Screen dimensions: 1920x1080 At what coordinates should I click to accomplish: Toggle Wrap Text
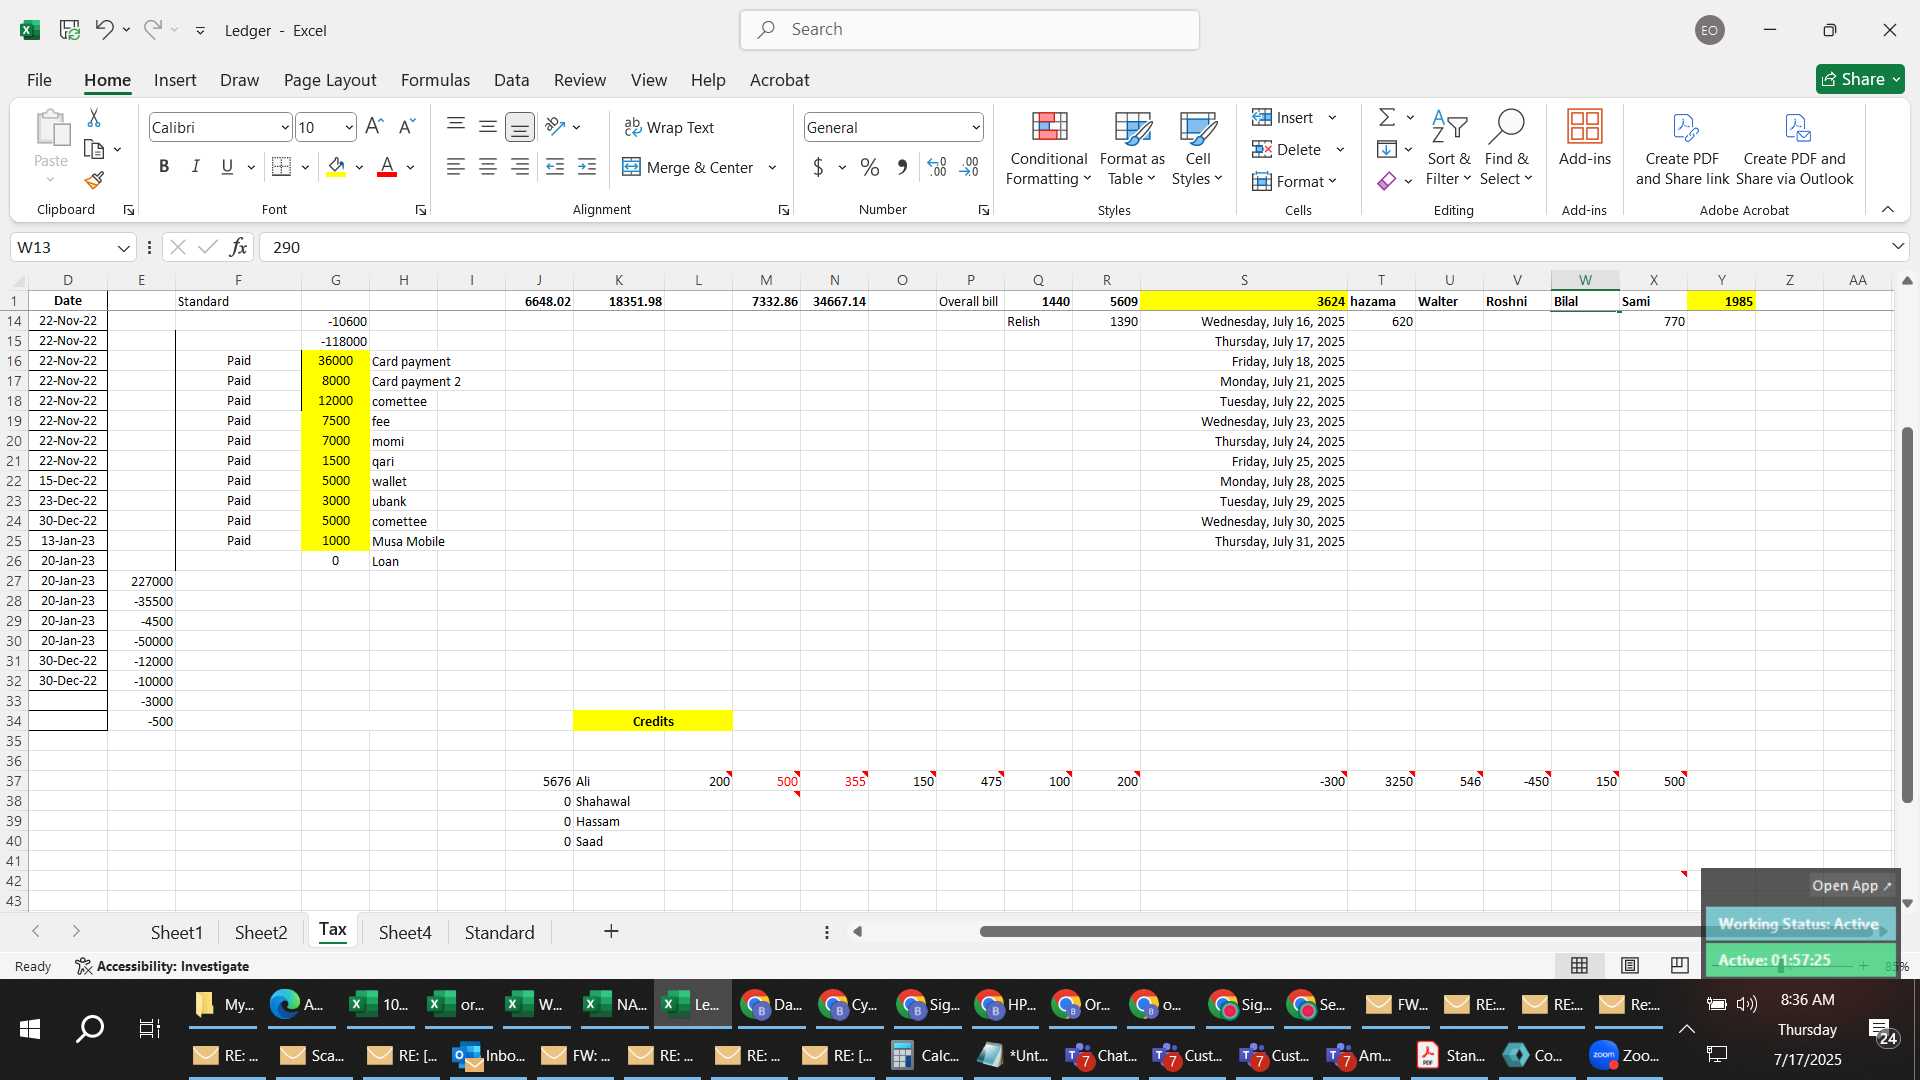(x=669, y=127)
